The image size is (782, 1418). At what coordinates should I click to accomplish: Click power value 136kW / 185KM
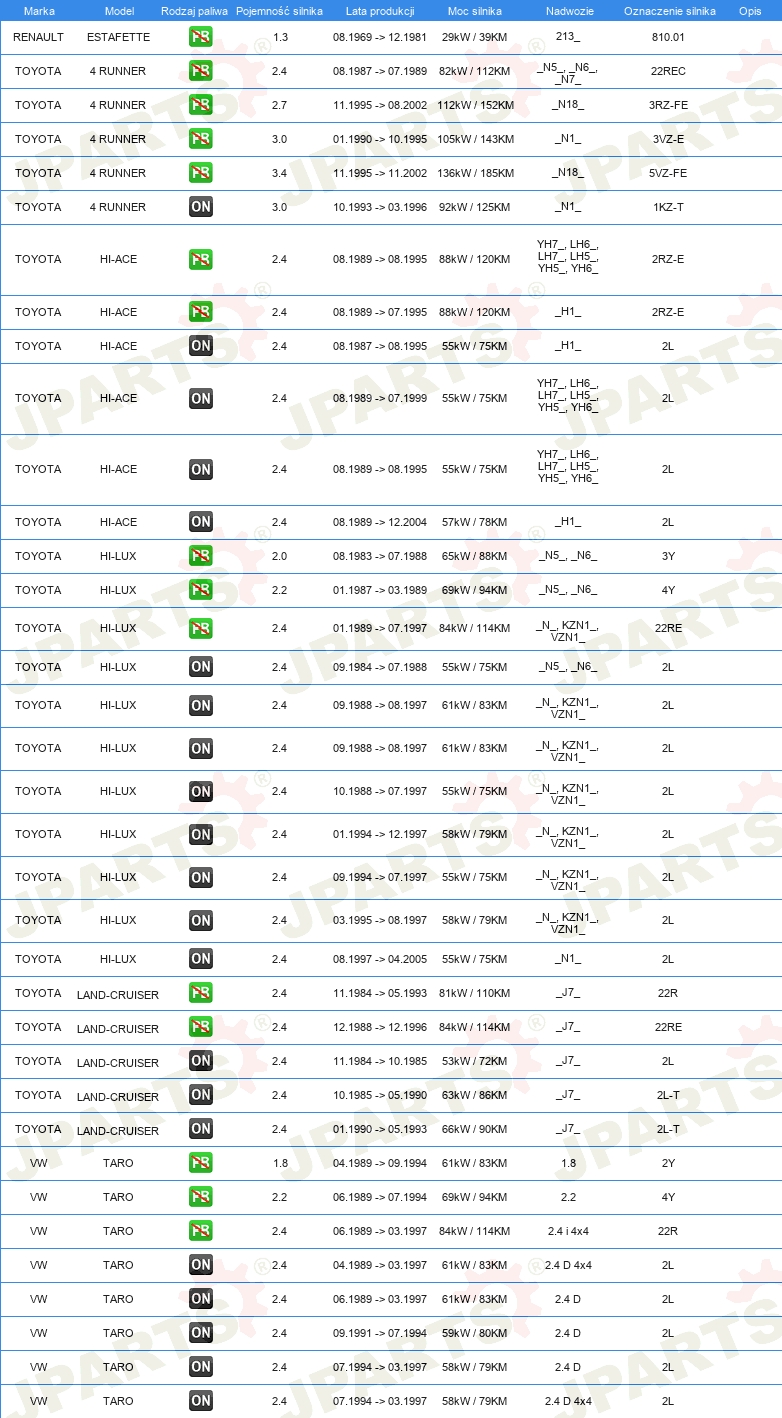pyautogui.click(x=475, y=173)
